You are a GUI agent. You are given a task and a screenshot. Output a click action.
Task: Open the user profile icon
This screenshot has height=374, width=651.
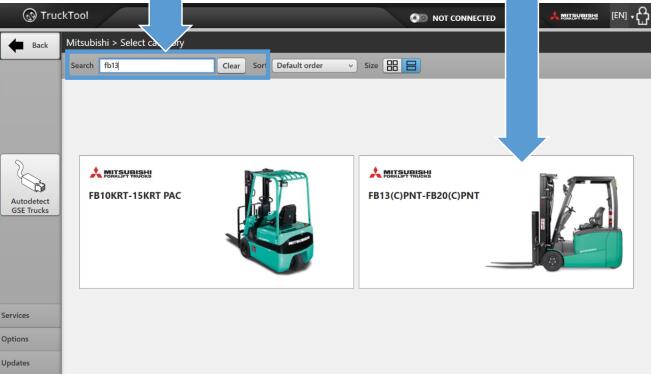tap(643, 16)
